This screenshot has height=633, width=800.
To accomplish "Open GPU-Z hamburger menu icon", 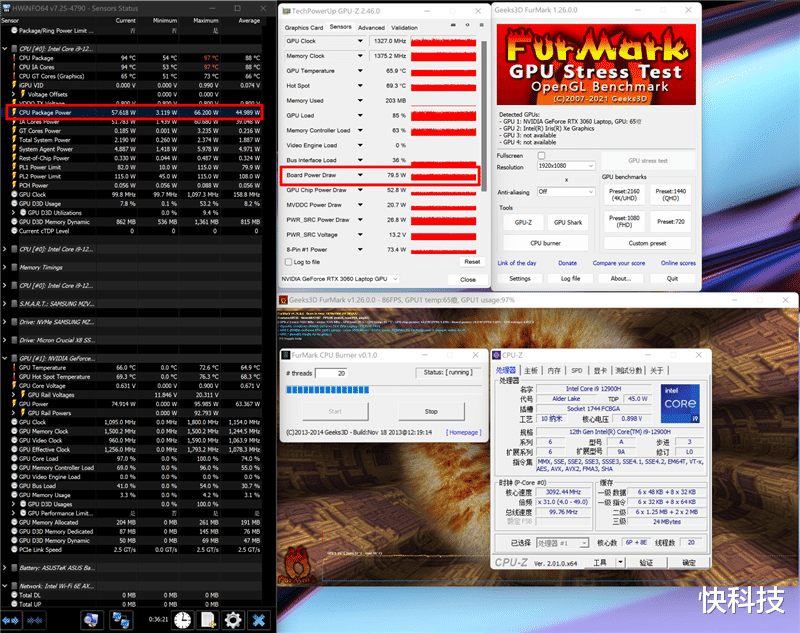I will pyautogui.click(x=481, y=24).
